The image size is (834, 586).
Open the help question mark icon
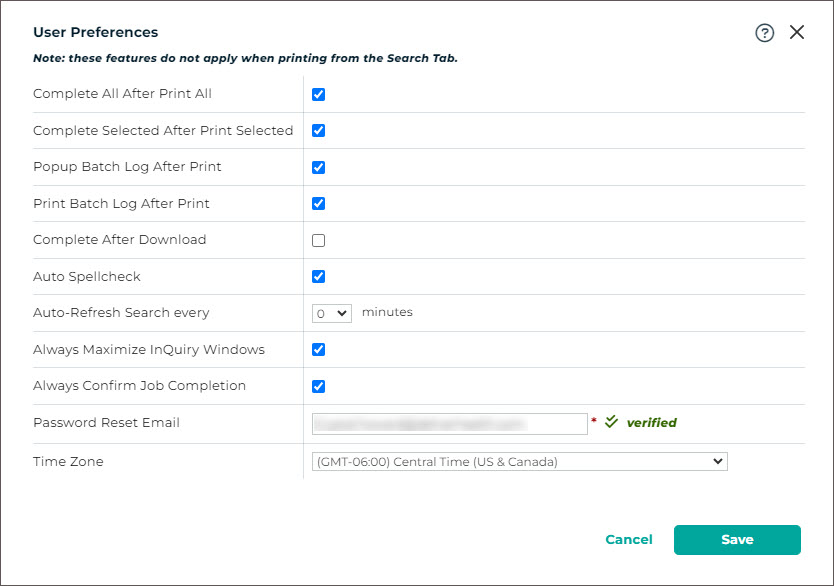(765, 33)
